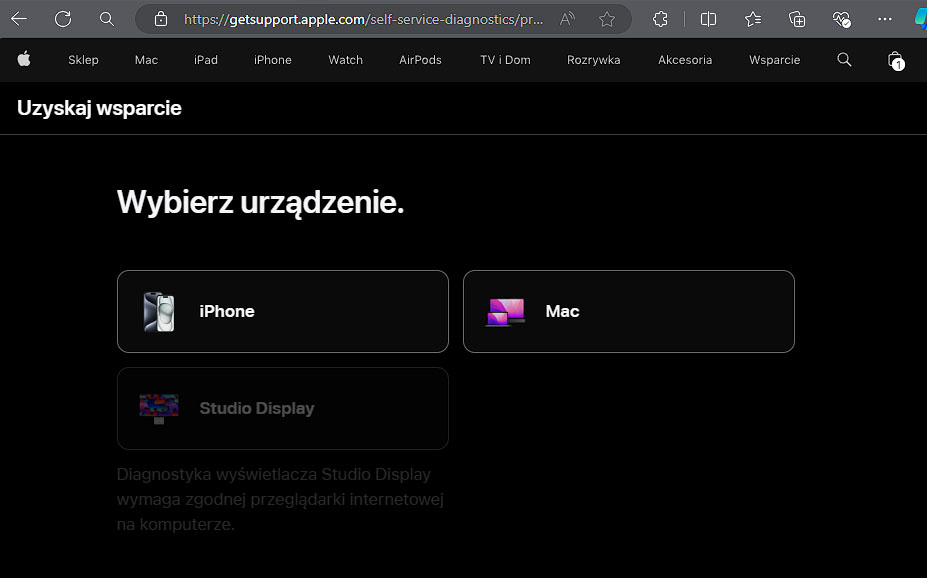
Task: Open the iPhone navigation item
Action: (x=273, y=60)
